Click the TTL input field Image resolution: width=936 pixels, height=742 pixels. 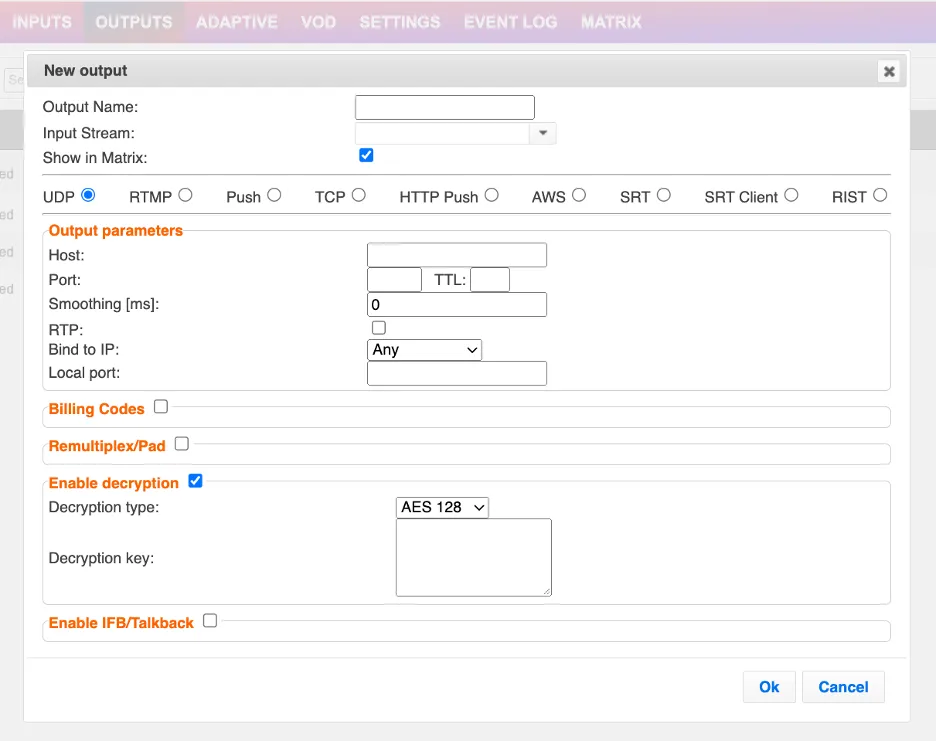point(490,279)
